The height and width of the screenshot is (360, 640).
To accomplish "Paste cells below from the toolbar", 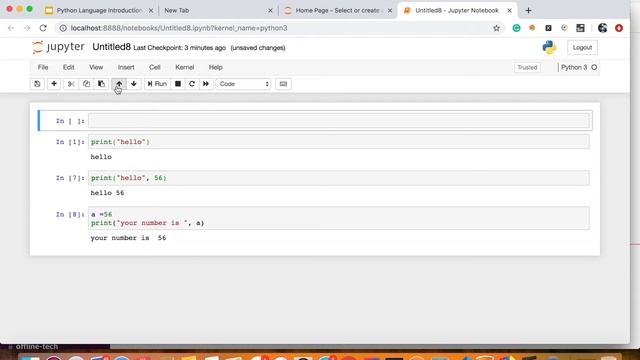I will 101,84.
